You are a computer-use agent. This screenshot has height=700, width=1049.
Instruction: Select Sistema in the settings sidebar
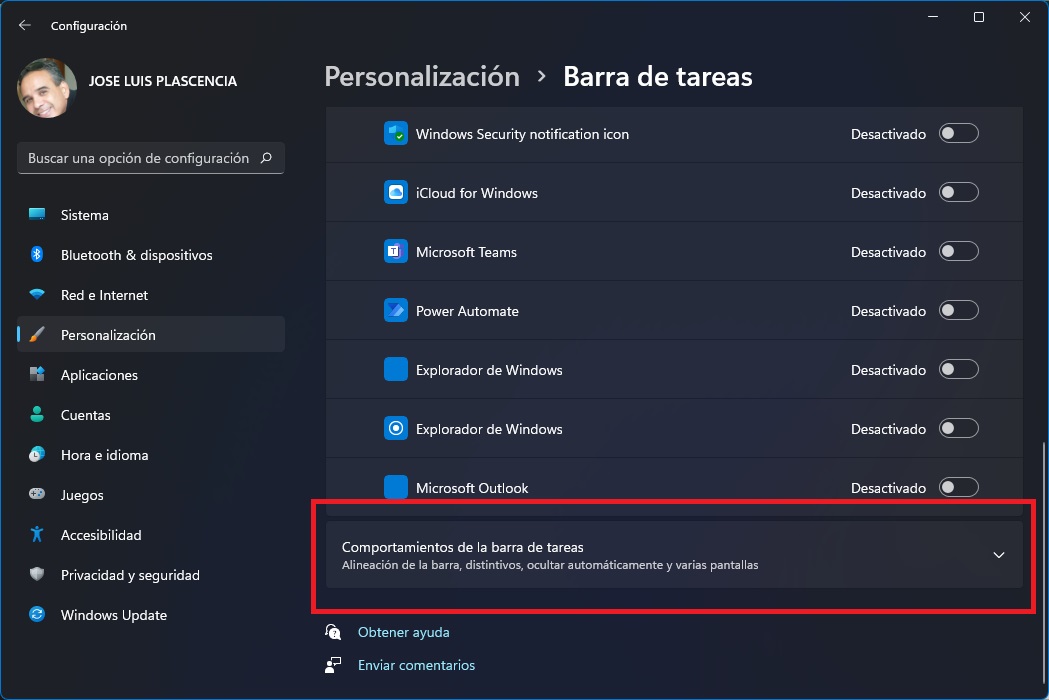coord(84,215)
